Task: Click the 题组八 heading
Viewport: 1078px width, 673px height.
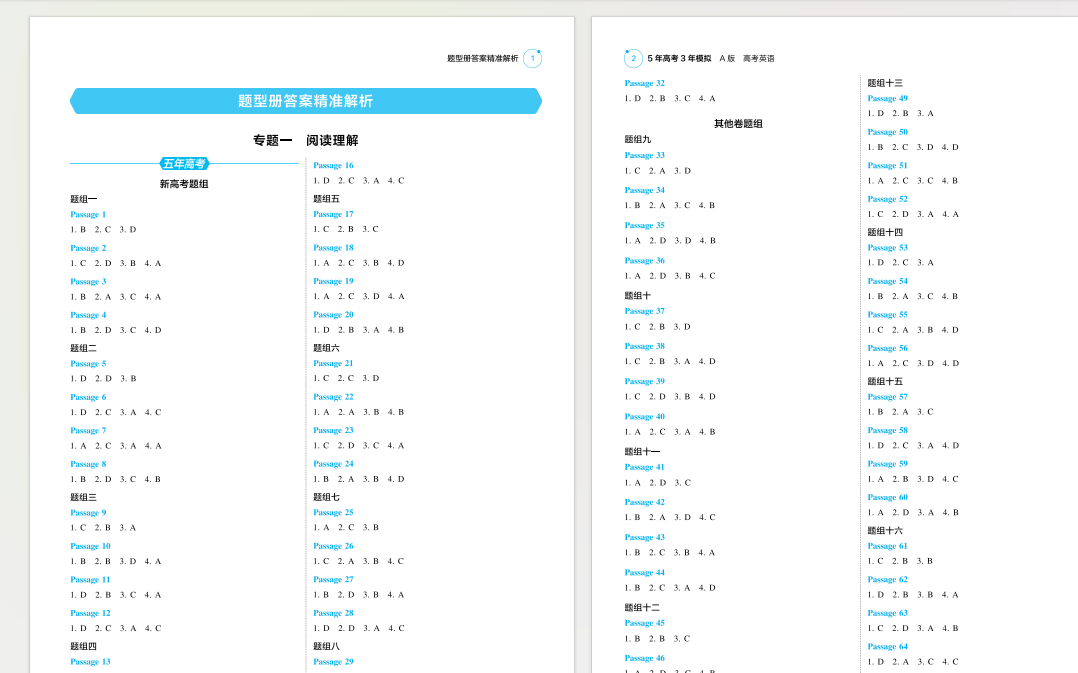Action: [x=327, y=646]
